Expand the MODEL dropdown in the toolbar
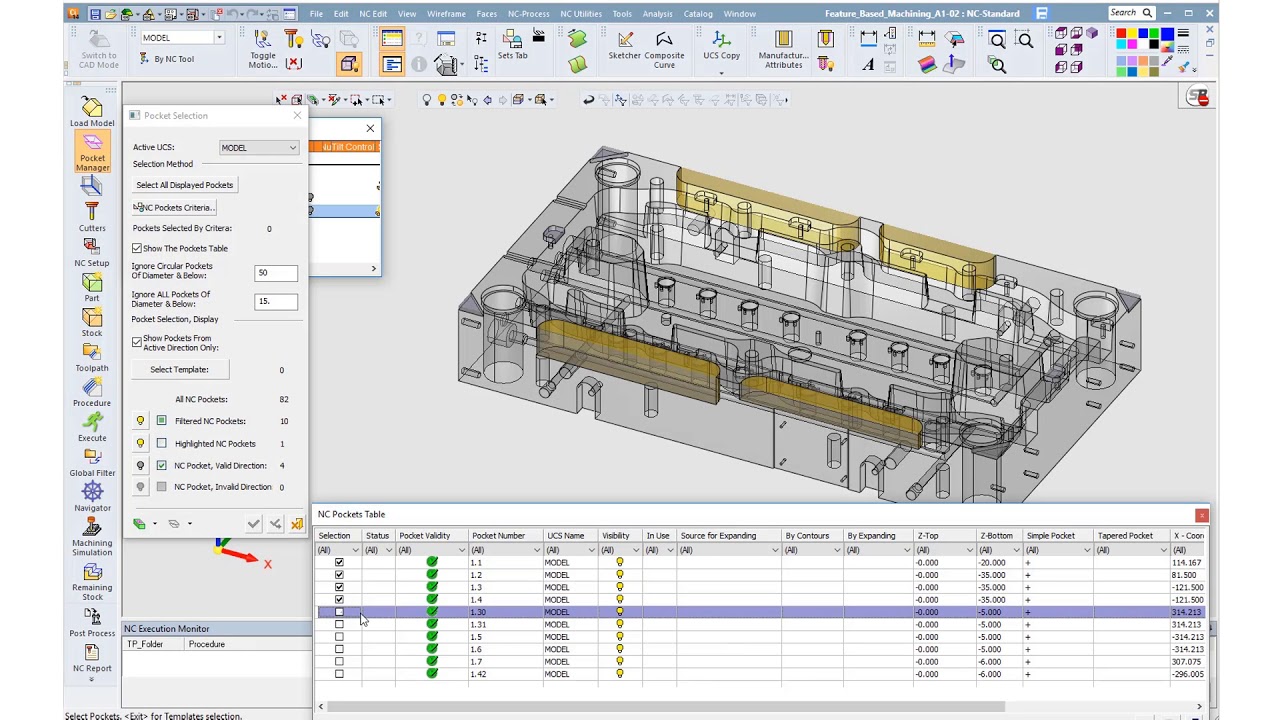The width and height of the screenshot is (1280, 720). coord(218,38)
